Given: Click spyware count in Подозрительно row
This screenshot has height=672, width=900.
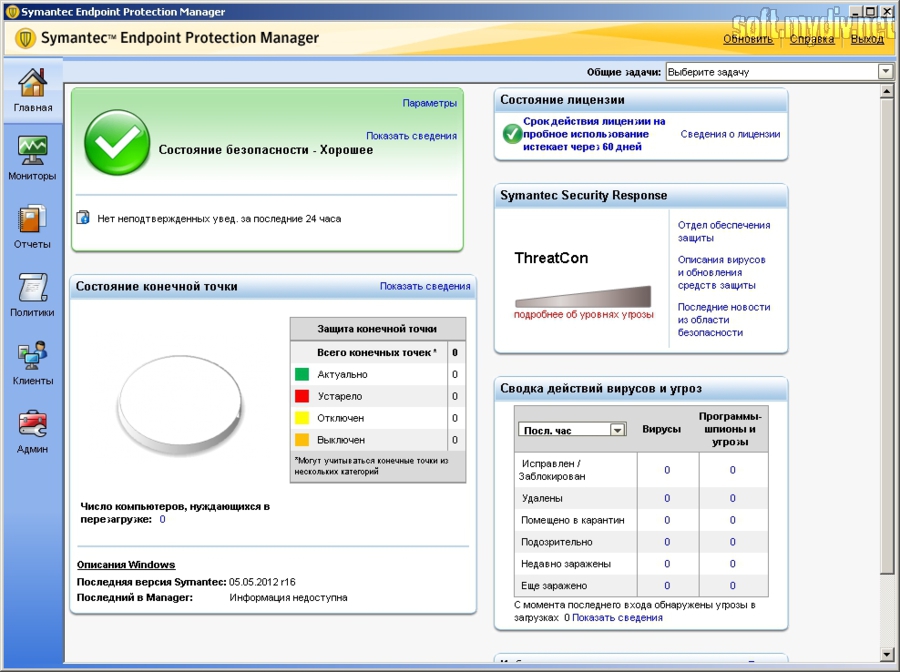Looking at the screenshot, I should (x=732, y=542).
